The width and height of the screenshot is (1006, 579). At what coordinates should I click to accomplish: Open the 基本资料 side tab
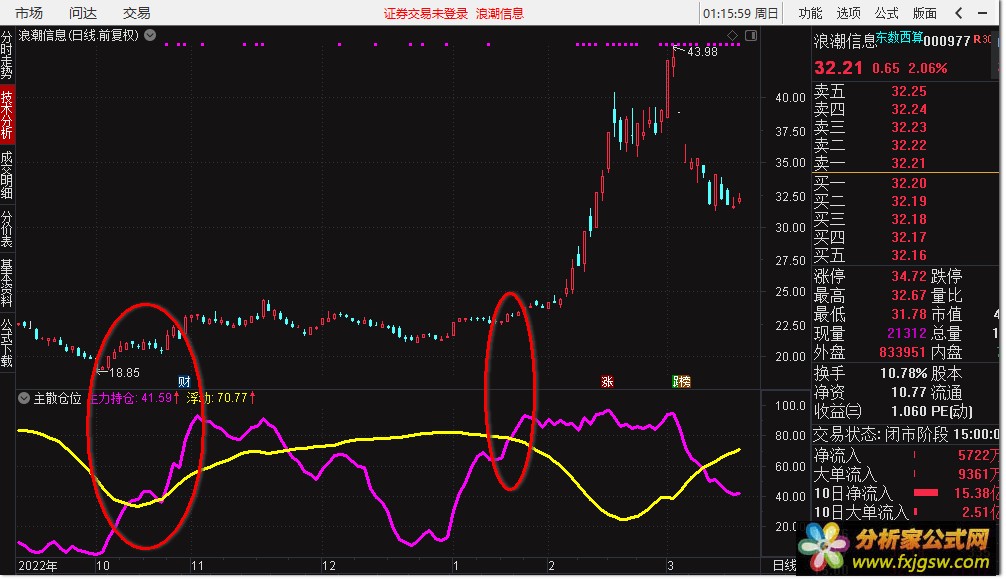(6, 282)
